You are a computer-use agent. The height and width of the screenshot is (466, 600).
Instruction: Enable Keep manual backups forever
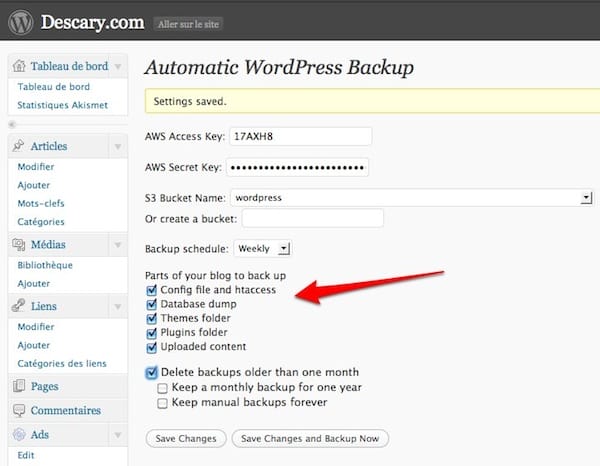click(163, 402)
